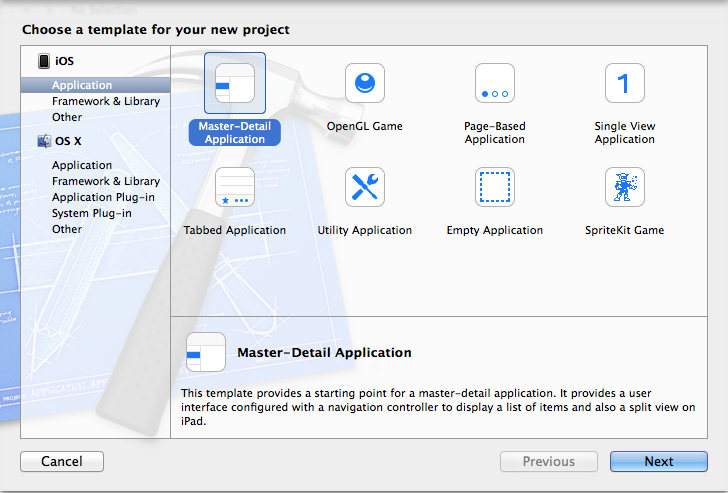Click the Master-Detail icon in description pane

tap(206, 352)
